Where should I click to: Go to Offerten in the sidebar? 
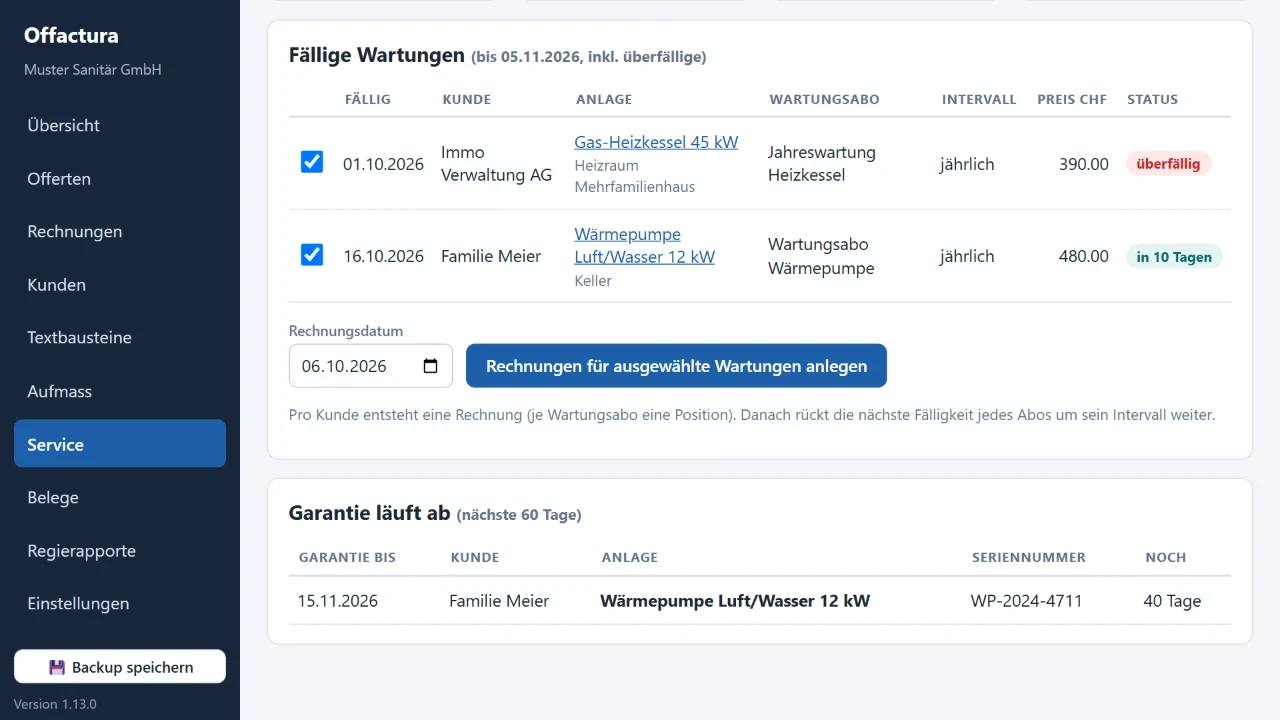pyautogui.click(x=120, y=179)
